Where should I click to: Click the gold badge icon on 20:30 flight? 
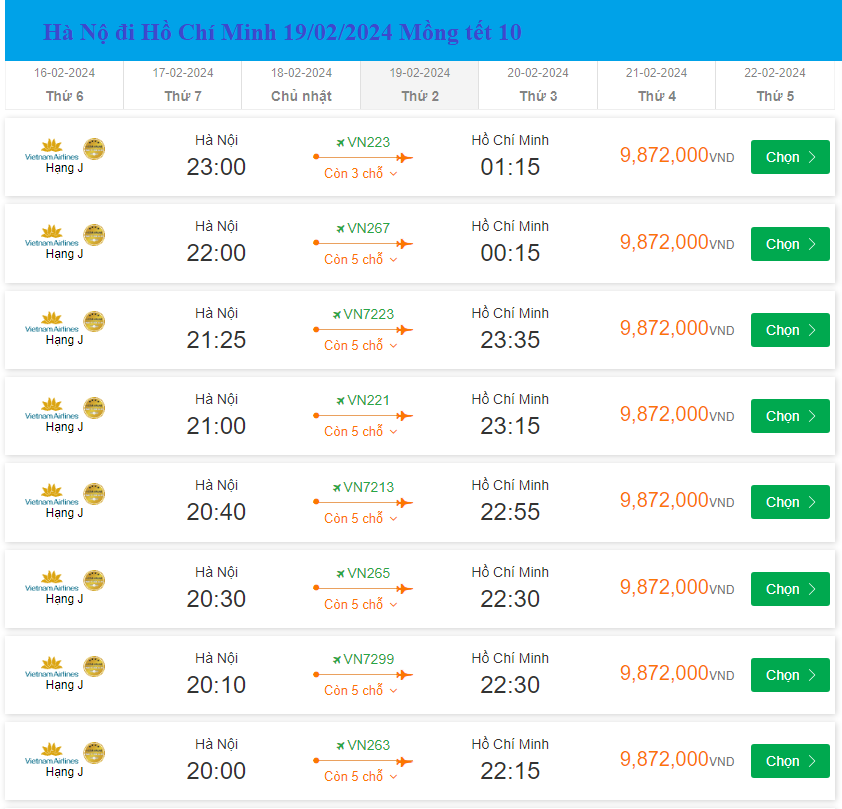click(94, 580)
